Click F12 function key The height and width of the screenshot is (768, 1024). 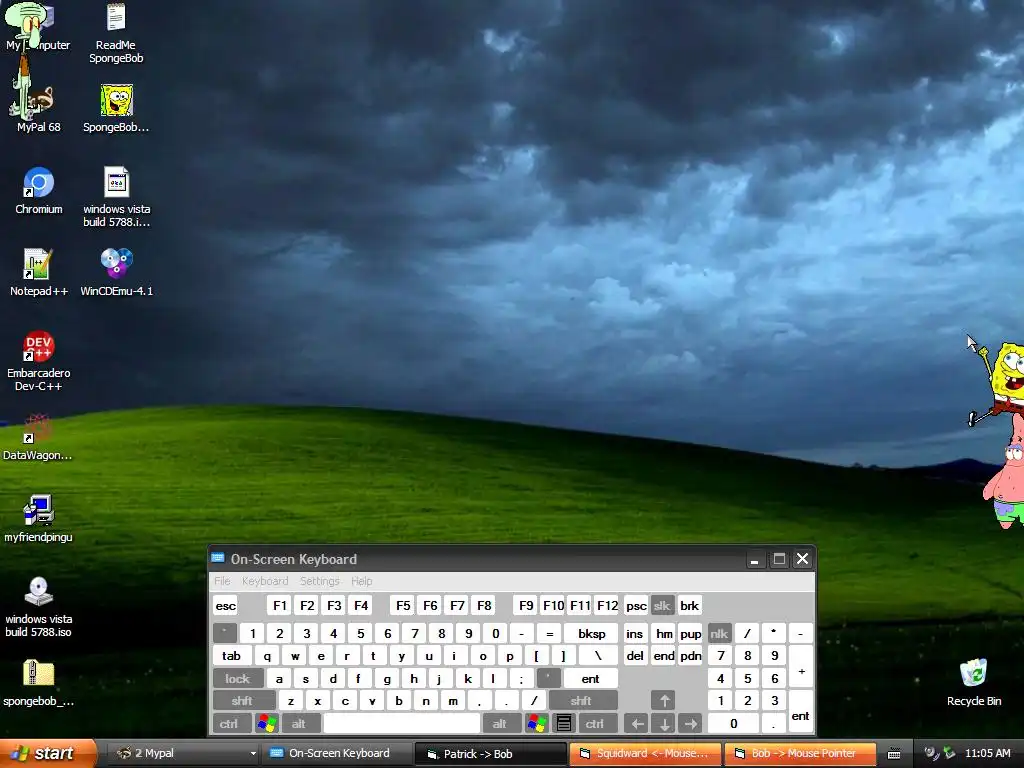click(607, 605)
